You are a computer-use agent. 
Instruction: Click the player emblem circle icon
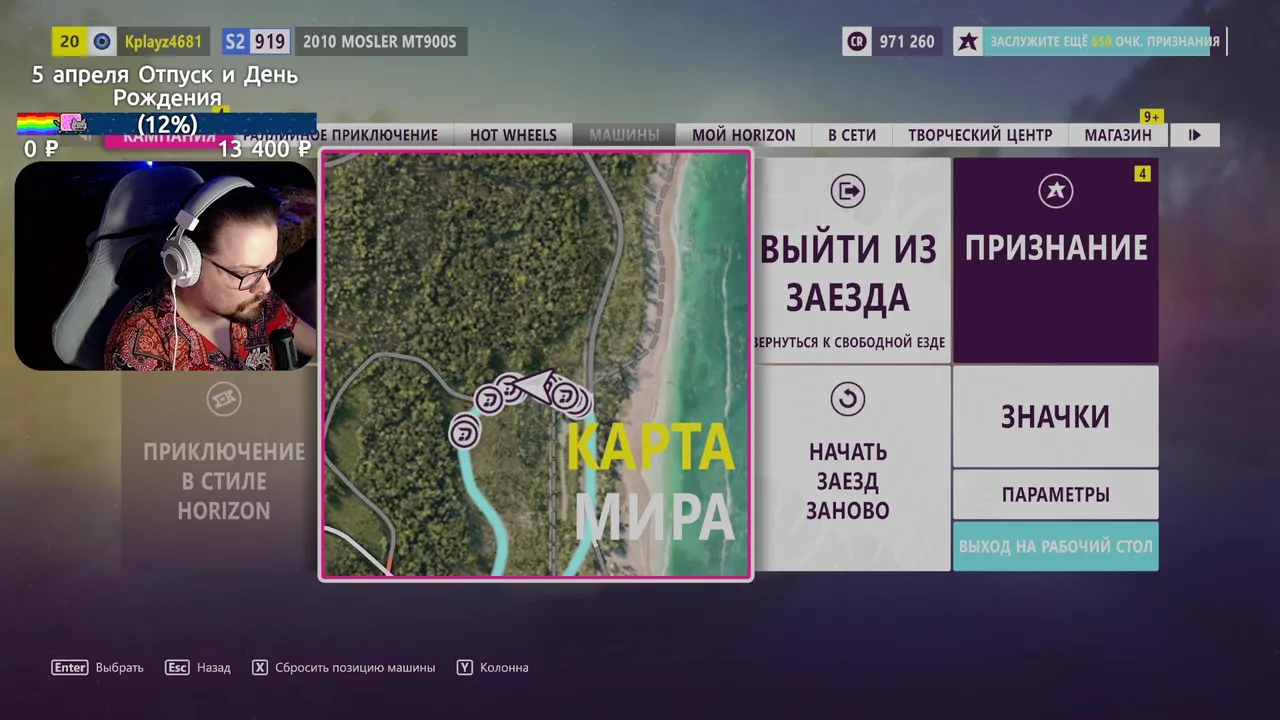click(x=102, y=42)
